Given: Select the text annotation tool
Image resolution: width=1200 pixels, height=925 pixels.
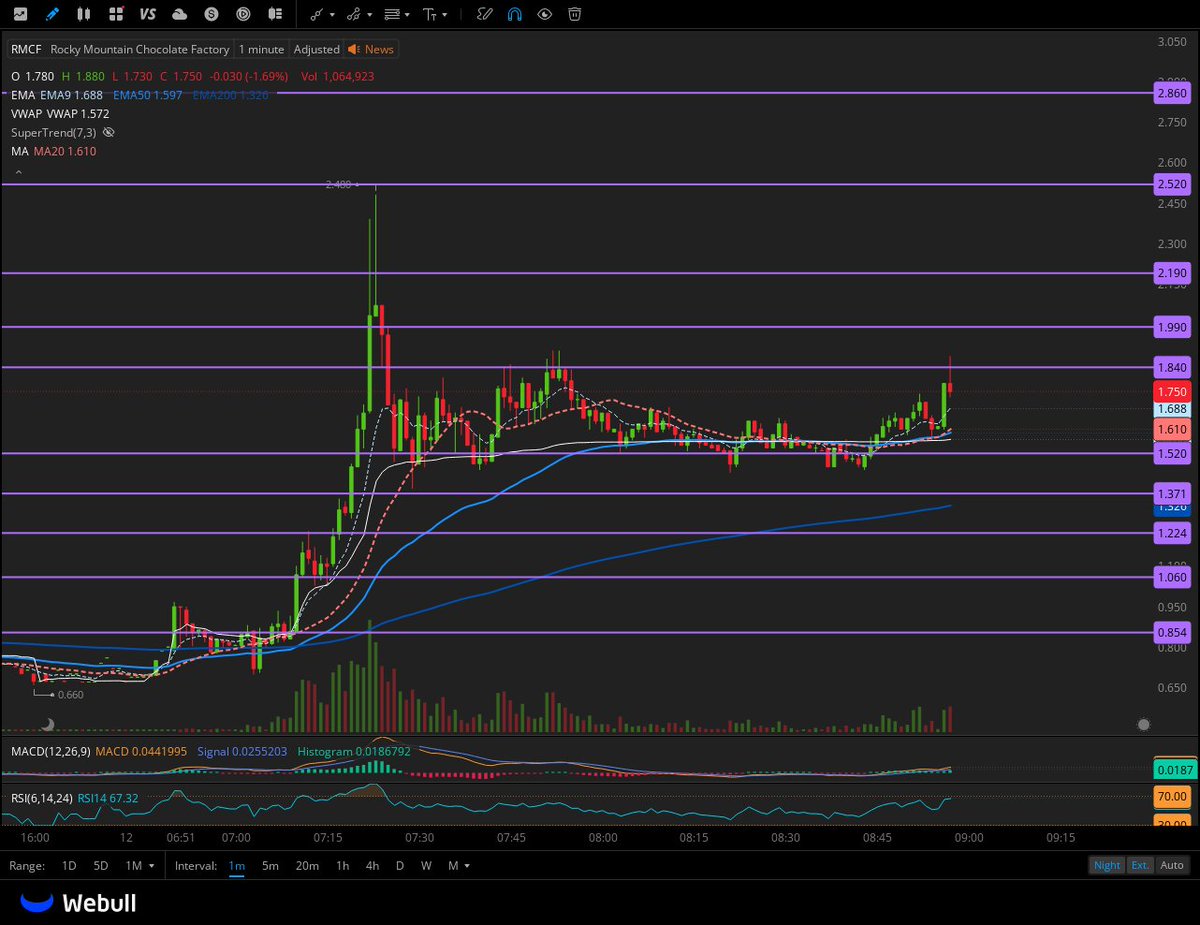Looking at the screenshot, I should 429,14.
